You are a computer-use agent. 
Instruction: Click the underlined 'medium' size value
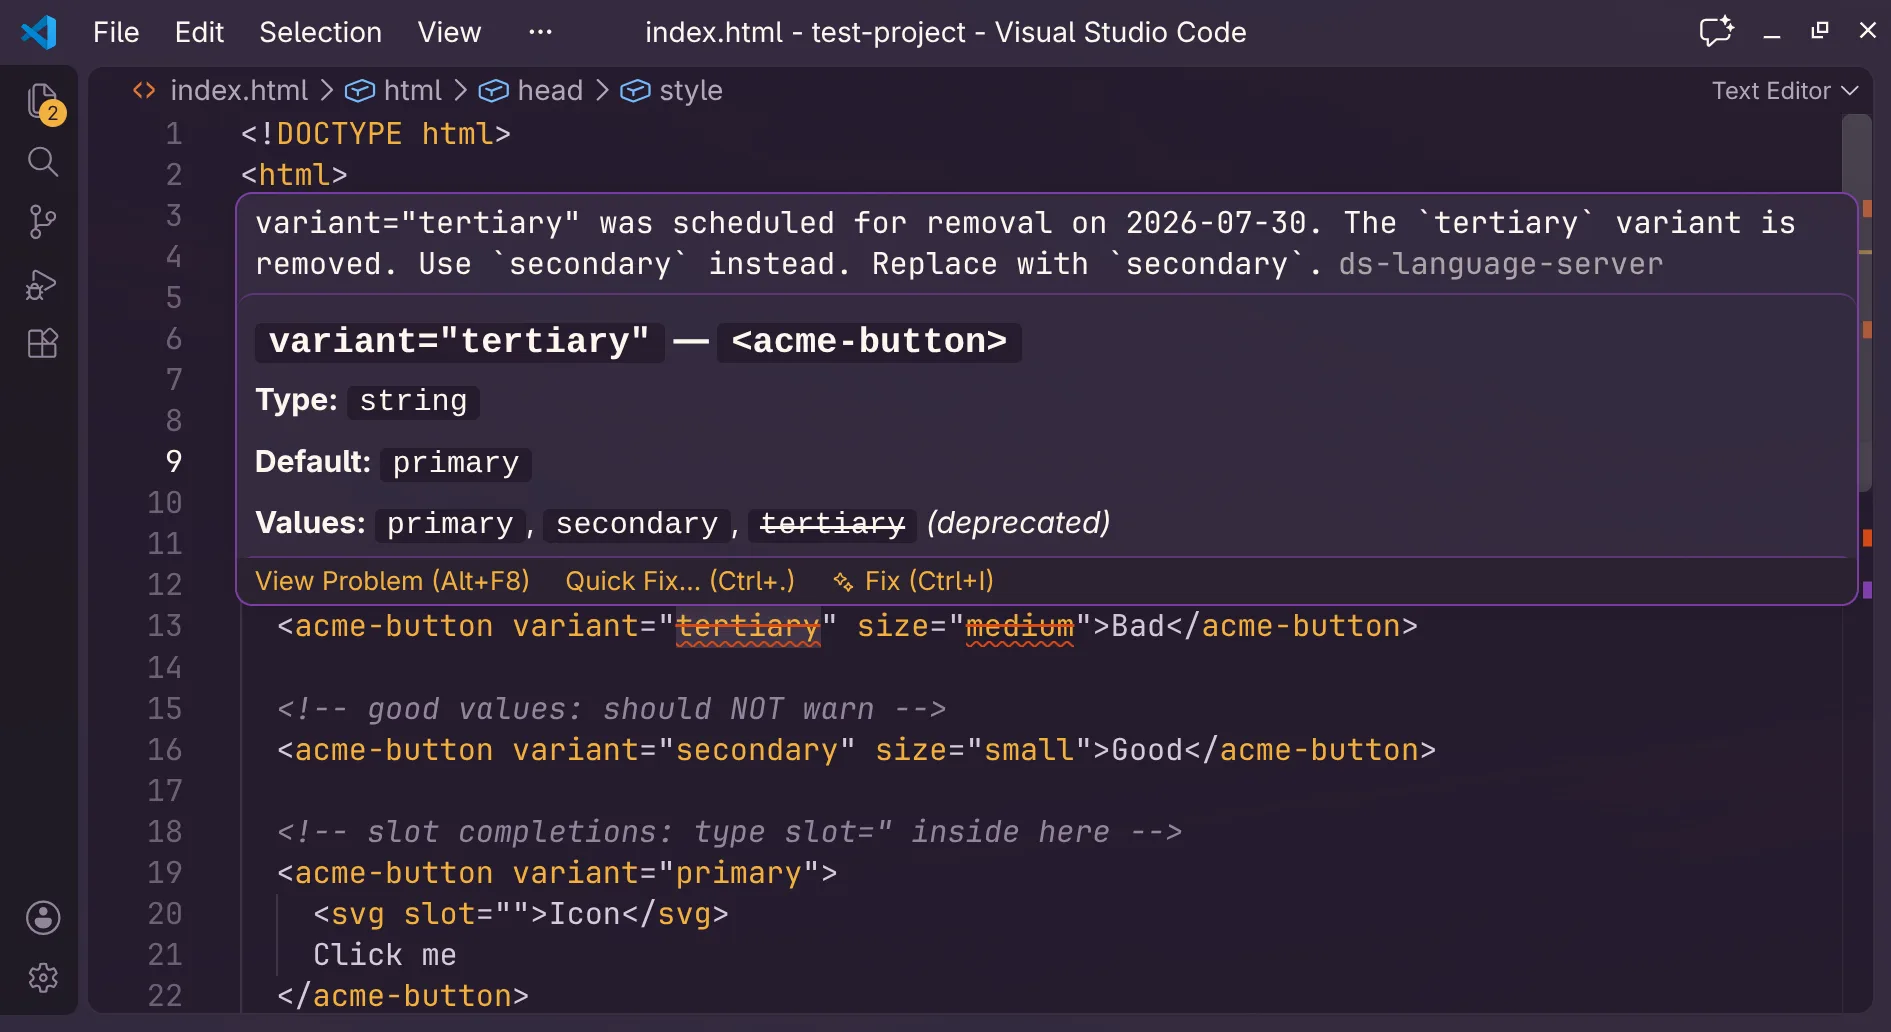[x=1020, y=626]
